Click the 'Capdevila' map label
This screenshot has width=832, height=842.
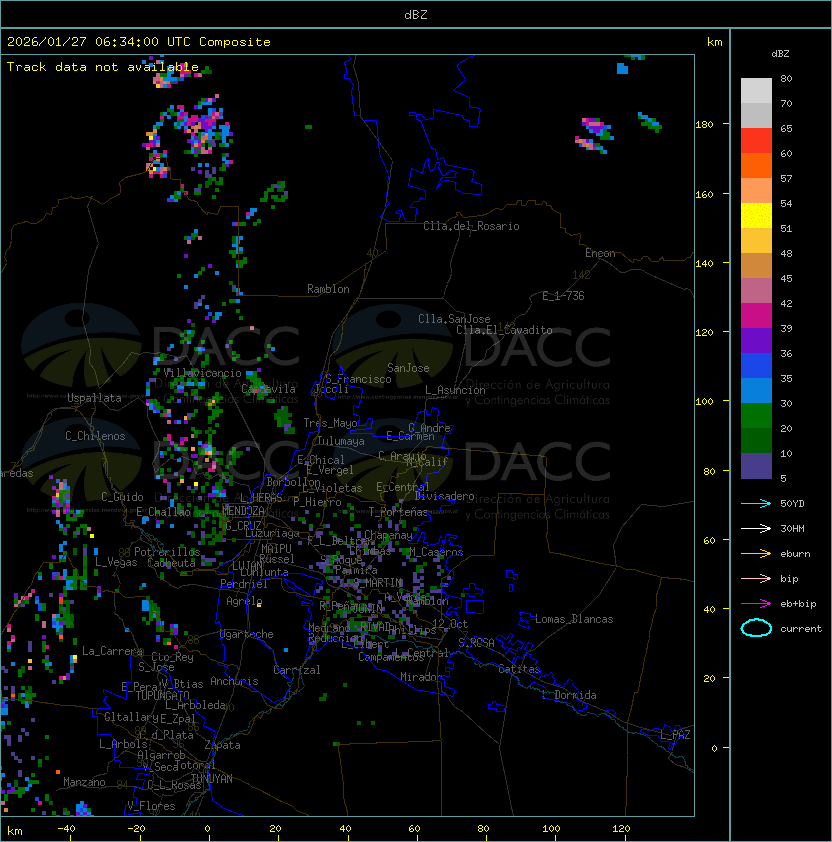pyautogui.click(x=268, y=389)
